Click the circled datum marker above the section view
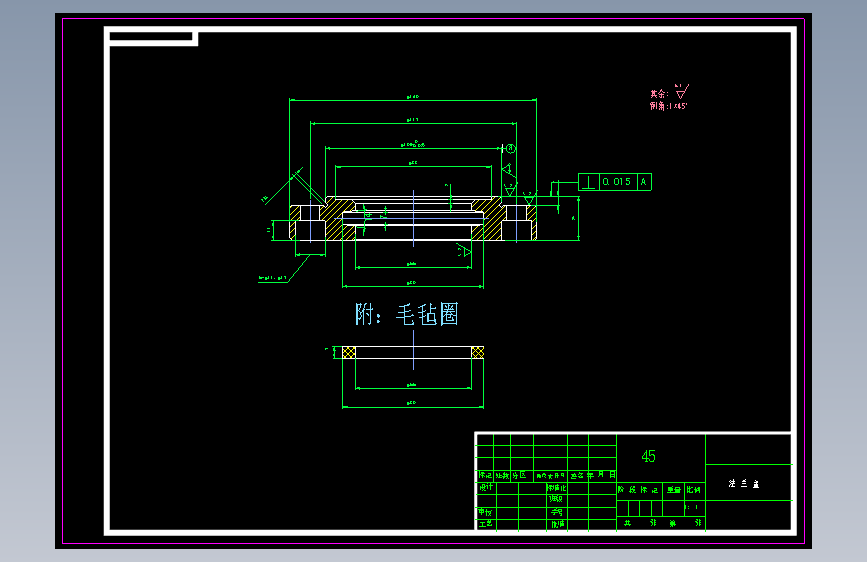This screenshot has width=867, height=562. pyautogui.click(x=510, y=148)
